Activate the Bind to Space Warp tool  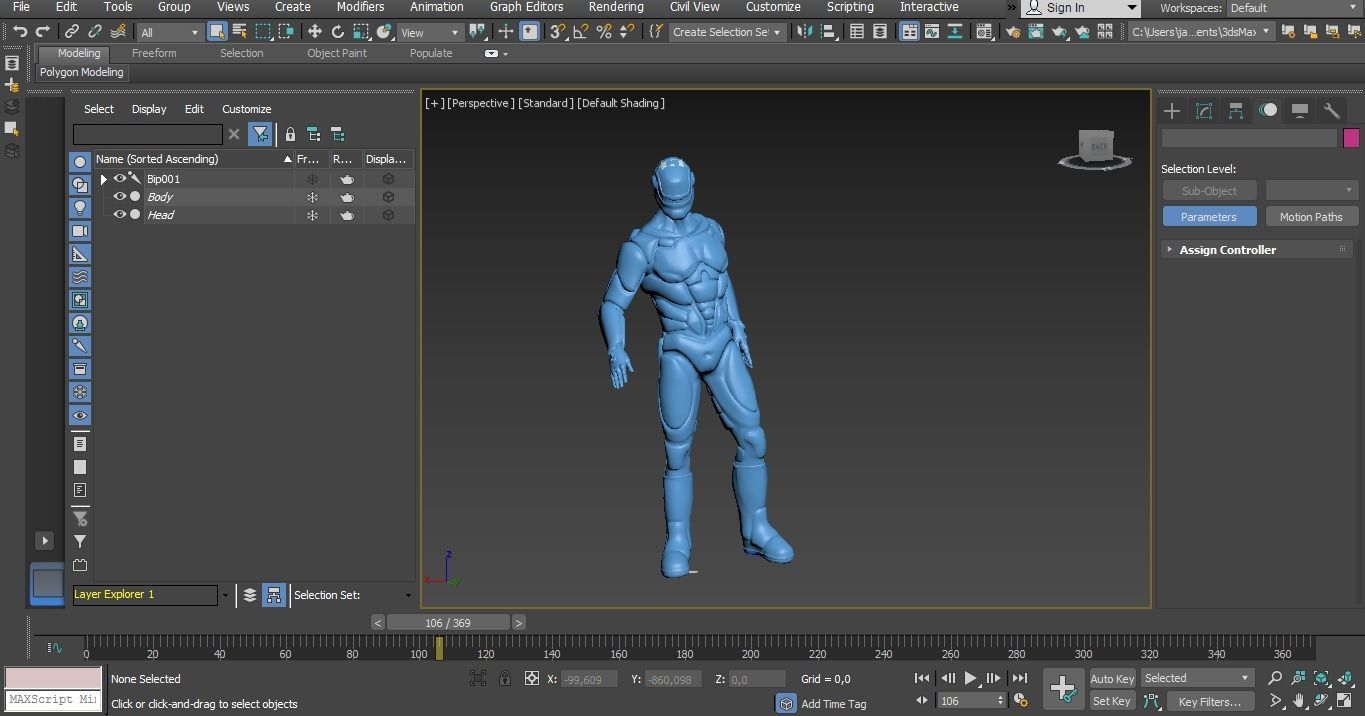[118, 32]
